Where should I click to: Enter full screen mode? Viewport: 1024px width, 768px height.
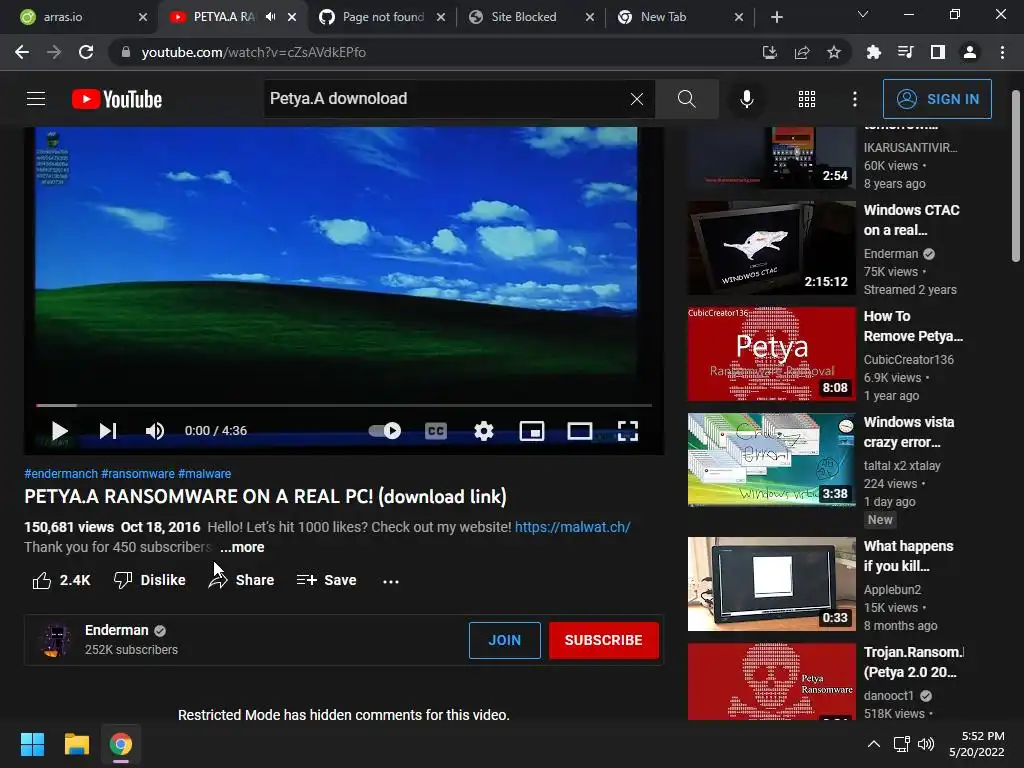[628, 431]
